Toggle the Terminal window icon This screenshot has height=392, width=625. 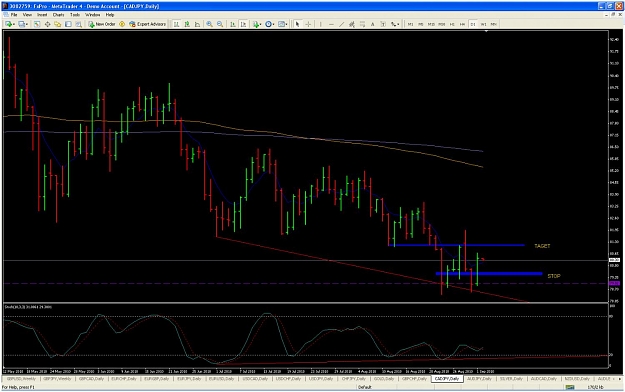[68, 24]
